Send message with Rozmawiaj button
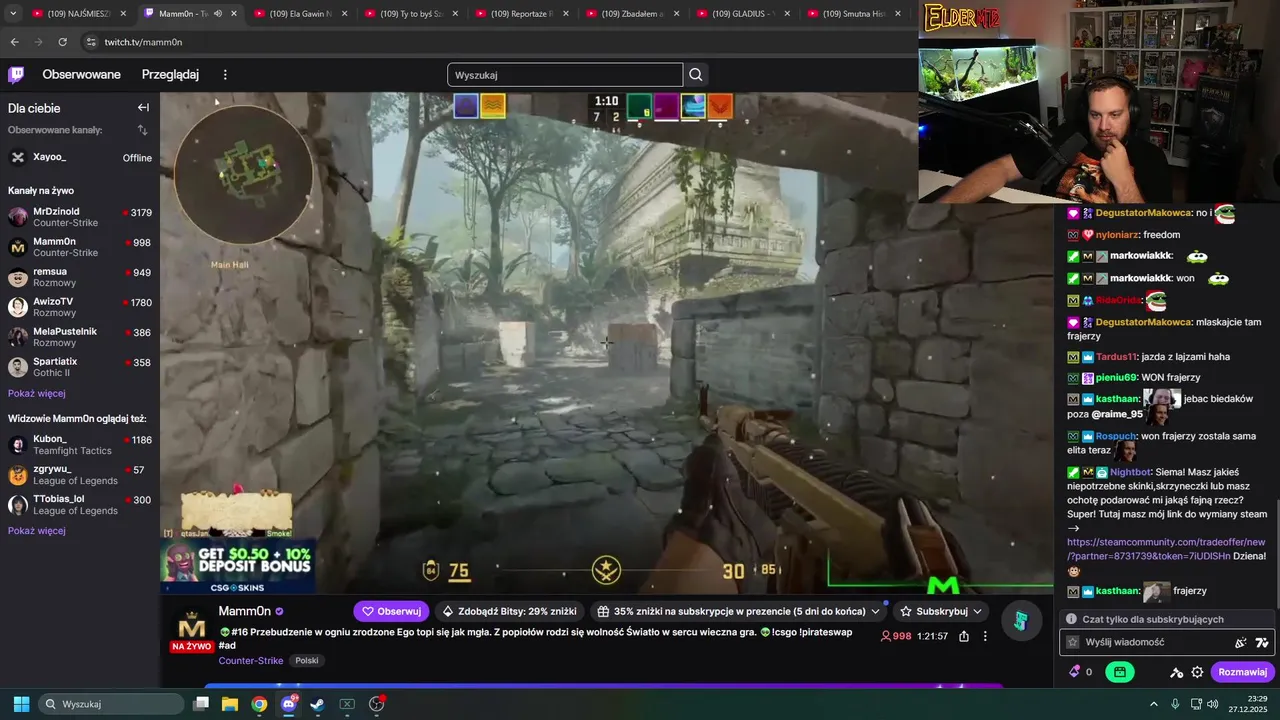This screenshot has width=1280, height=720. [1242, 672]
